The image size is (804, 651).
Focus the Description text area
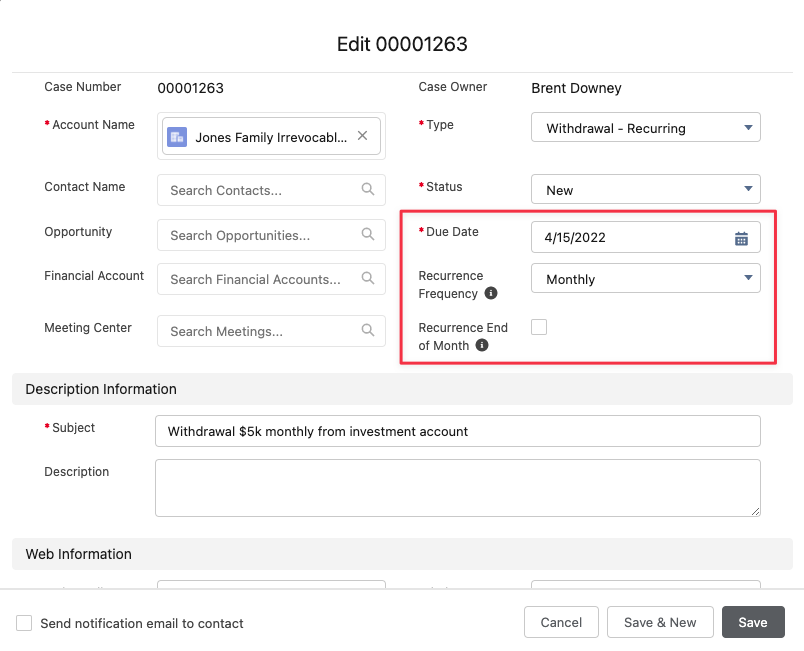(x=457, y=488)
